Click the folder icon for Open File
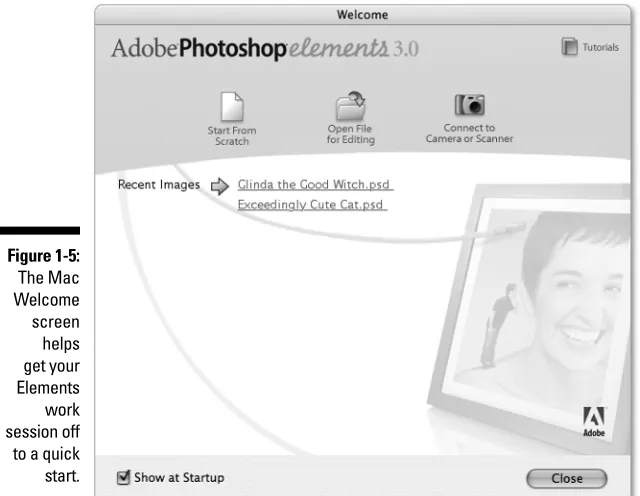The height and width of the screenshot is (496, 640). pos(350,106)
